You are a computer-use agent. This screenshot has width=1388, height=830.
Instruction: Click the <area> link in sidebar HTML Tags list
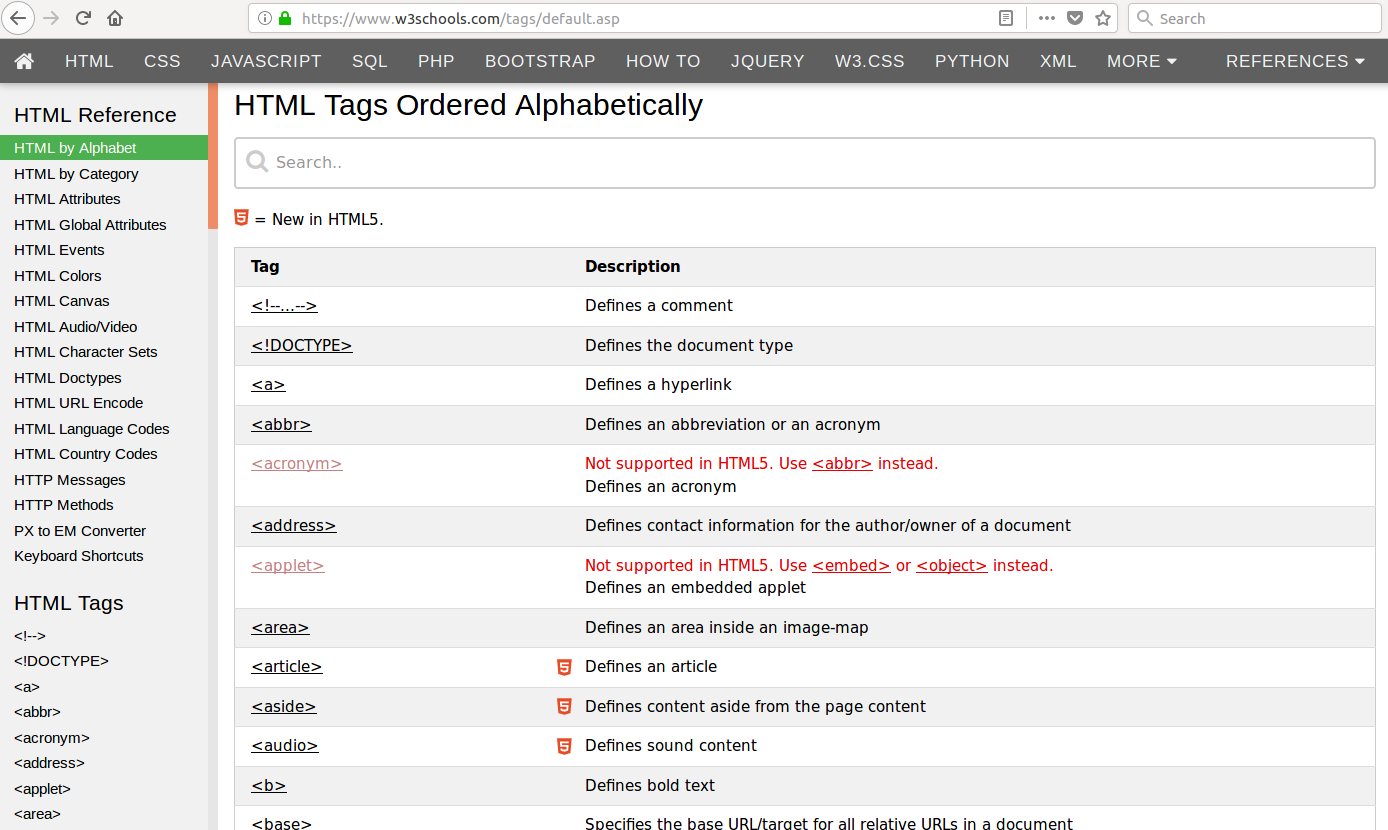(x=37, y=814)
